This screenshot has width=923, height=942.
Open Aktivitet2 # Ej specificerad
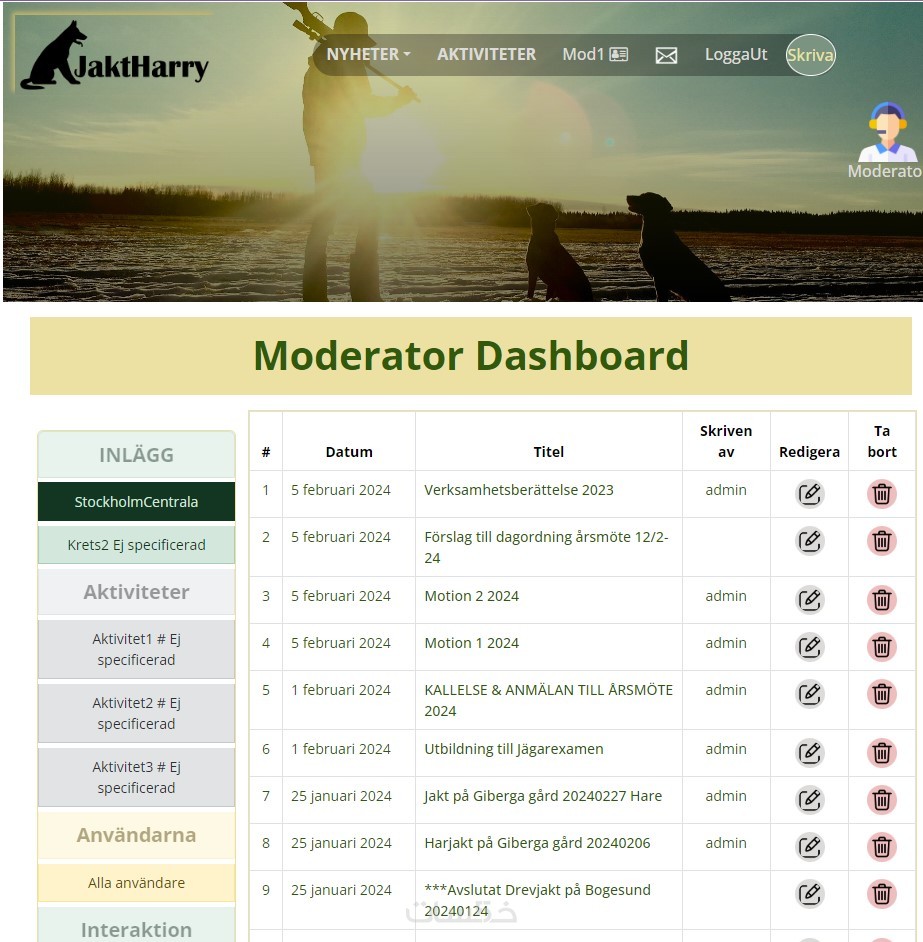(136, 714)
